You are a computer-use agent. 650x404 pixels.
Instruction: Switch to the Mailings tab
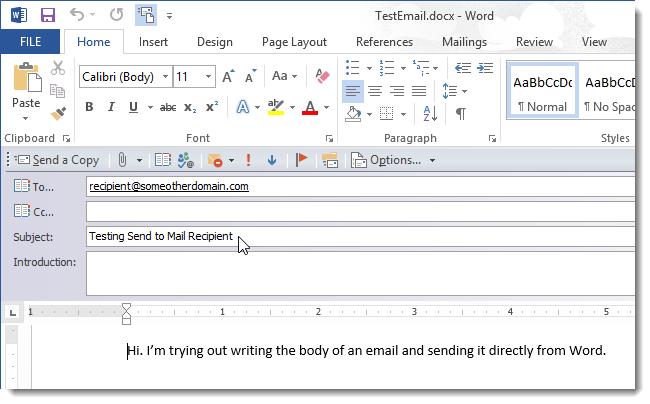464,42
